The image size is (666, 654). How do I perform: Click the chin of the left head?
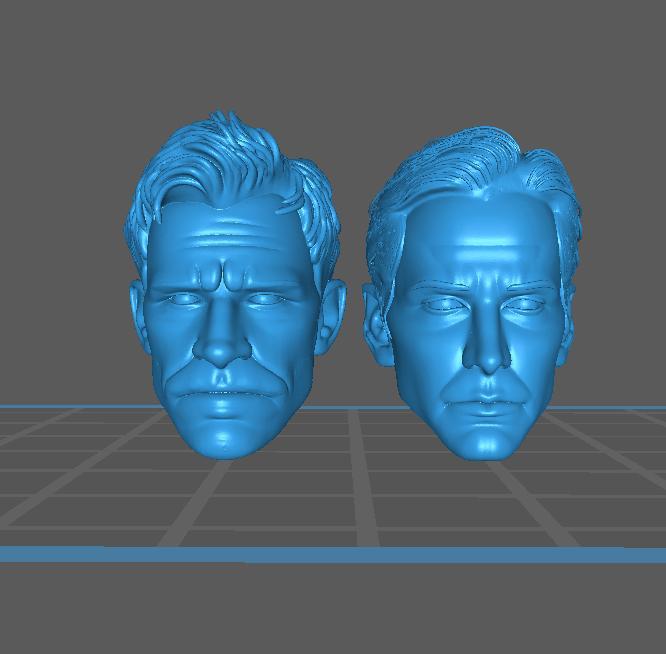(226, 435)
